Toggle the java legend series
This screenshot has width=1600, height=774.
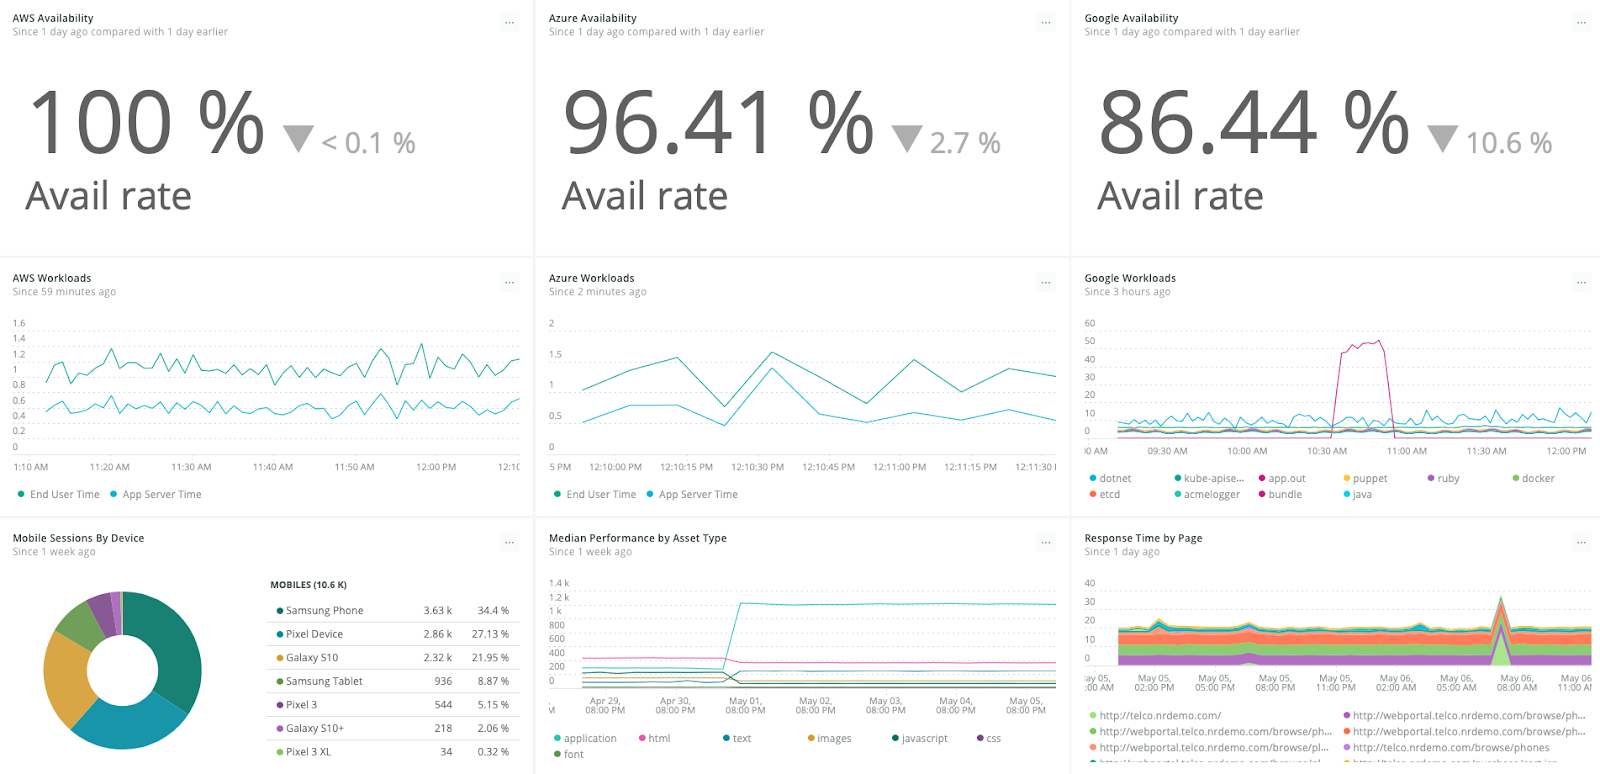1357,494
